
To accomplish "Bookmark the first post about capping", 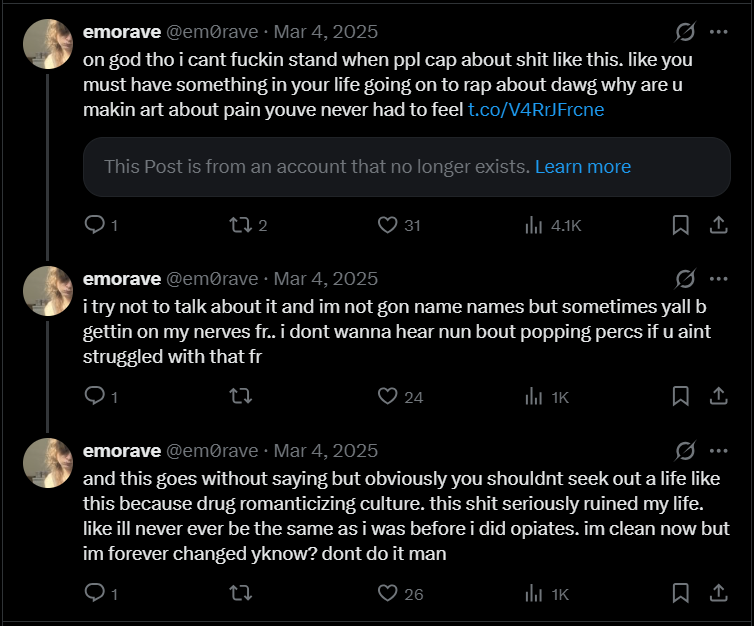I will pos(681,225).
